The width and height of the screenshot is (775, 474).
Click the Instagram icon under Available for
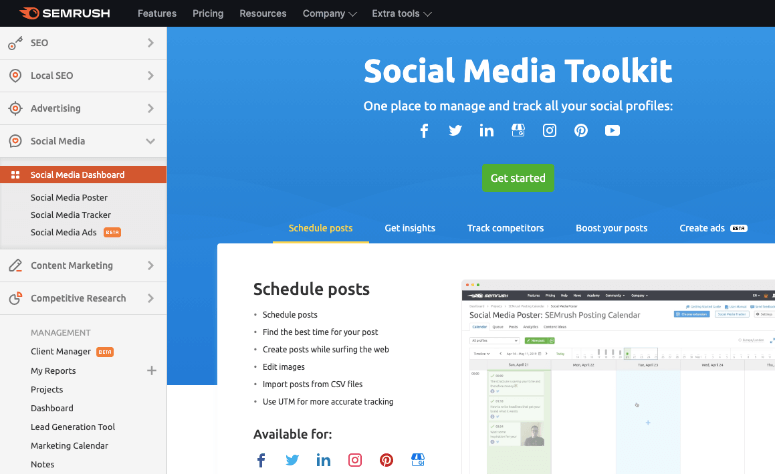355,460
